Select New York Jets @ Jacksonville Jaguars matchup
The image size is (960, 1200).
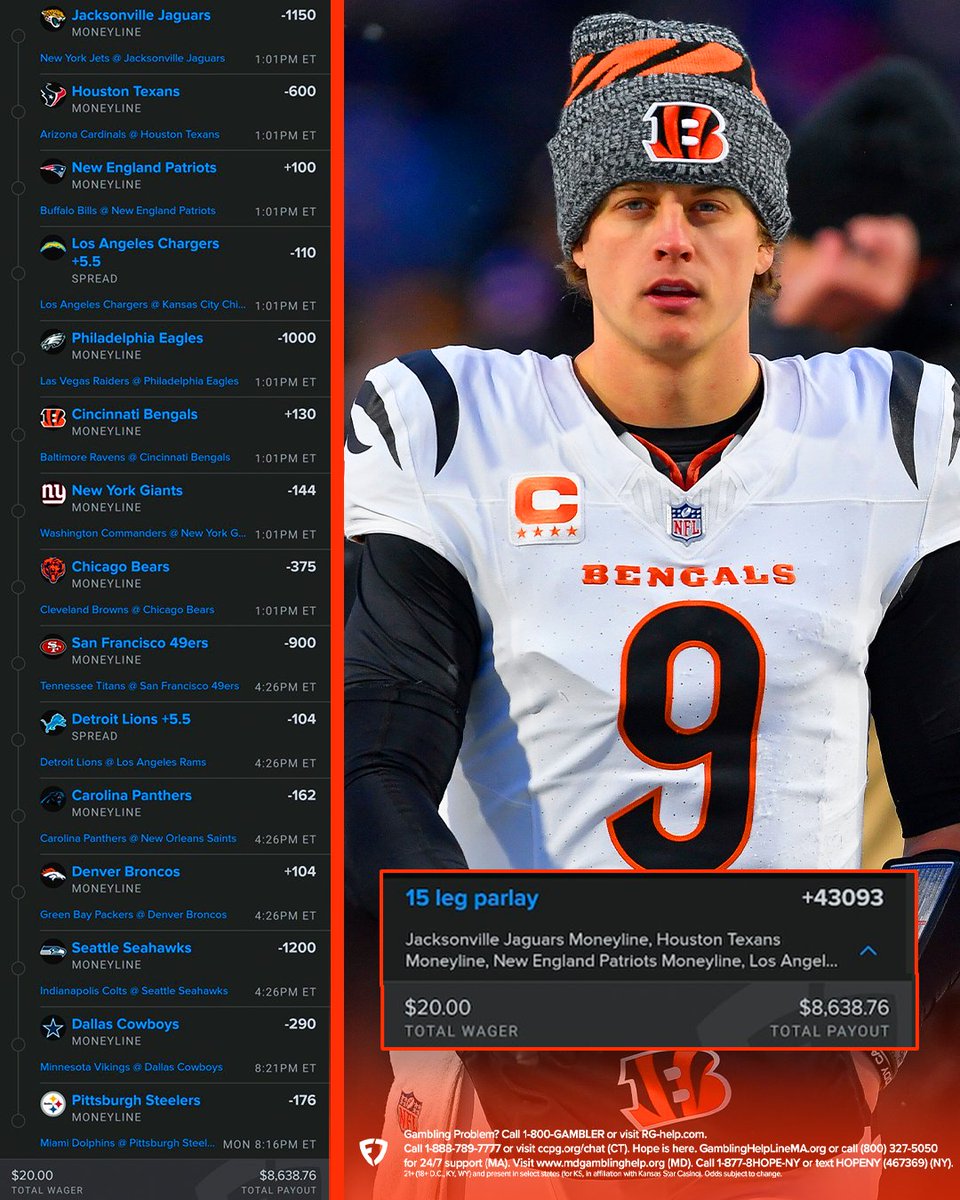132,59
